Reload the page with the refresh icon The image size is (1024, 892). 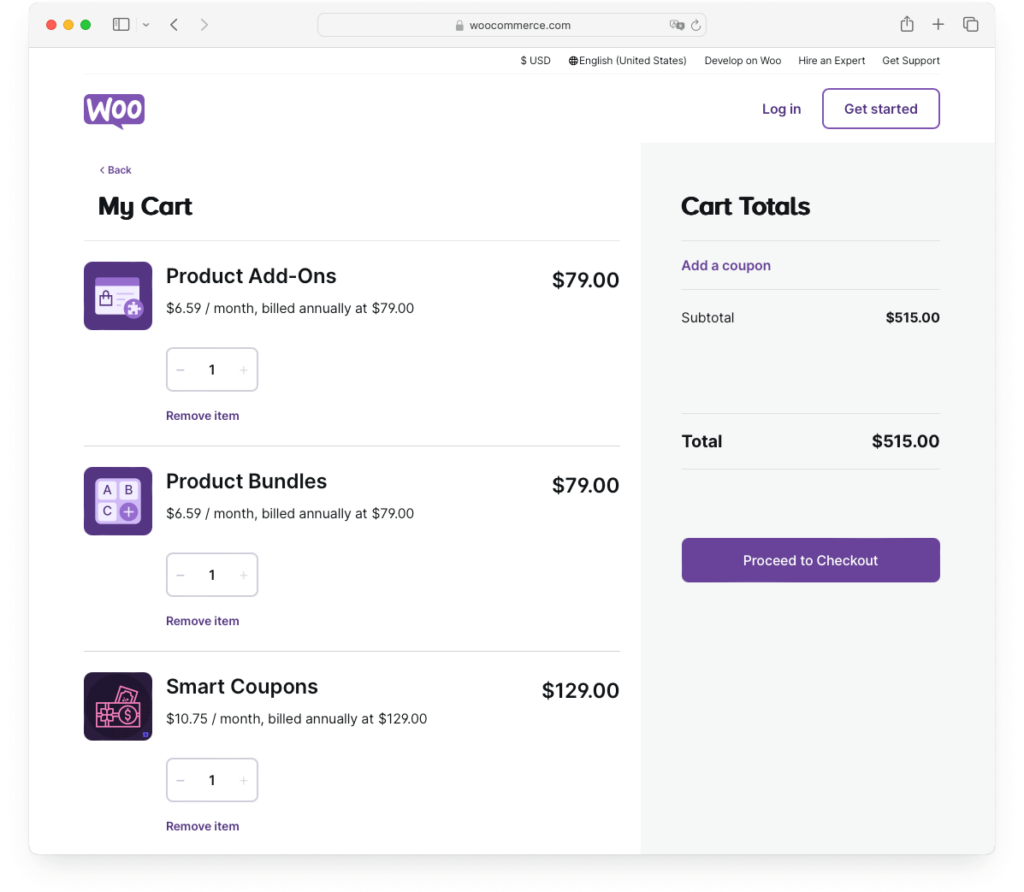(696, 25)
